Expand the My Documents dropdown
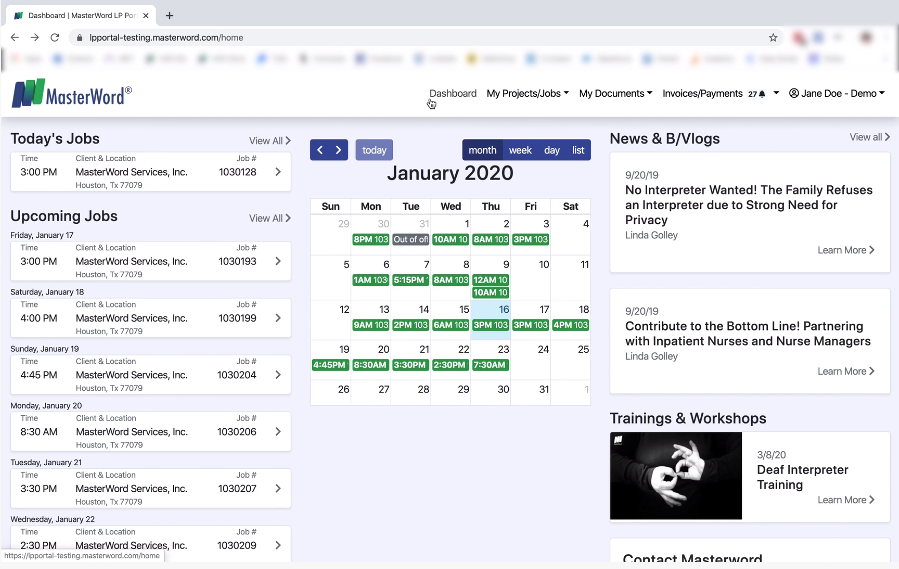 click(615, 94)
